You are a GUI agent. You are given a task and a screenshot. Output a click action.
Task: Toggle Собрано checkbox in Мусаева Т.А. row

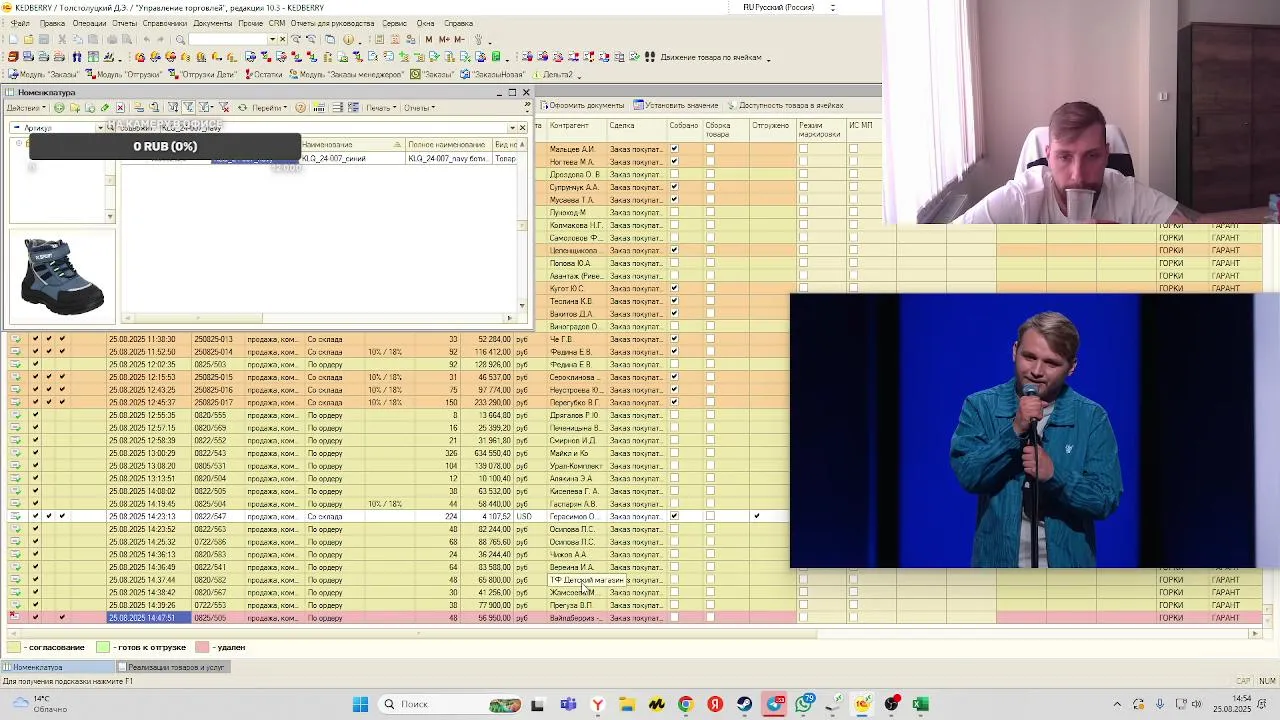tap(674, 200)
